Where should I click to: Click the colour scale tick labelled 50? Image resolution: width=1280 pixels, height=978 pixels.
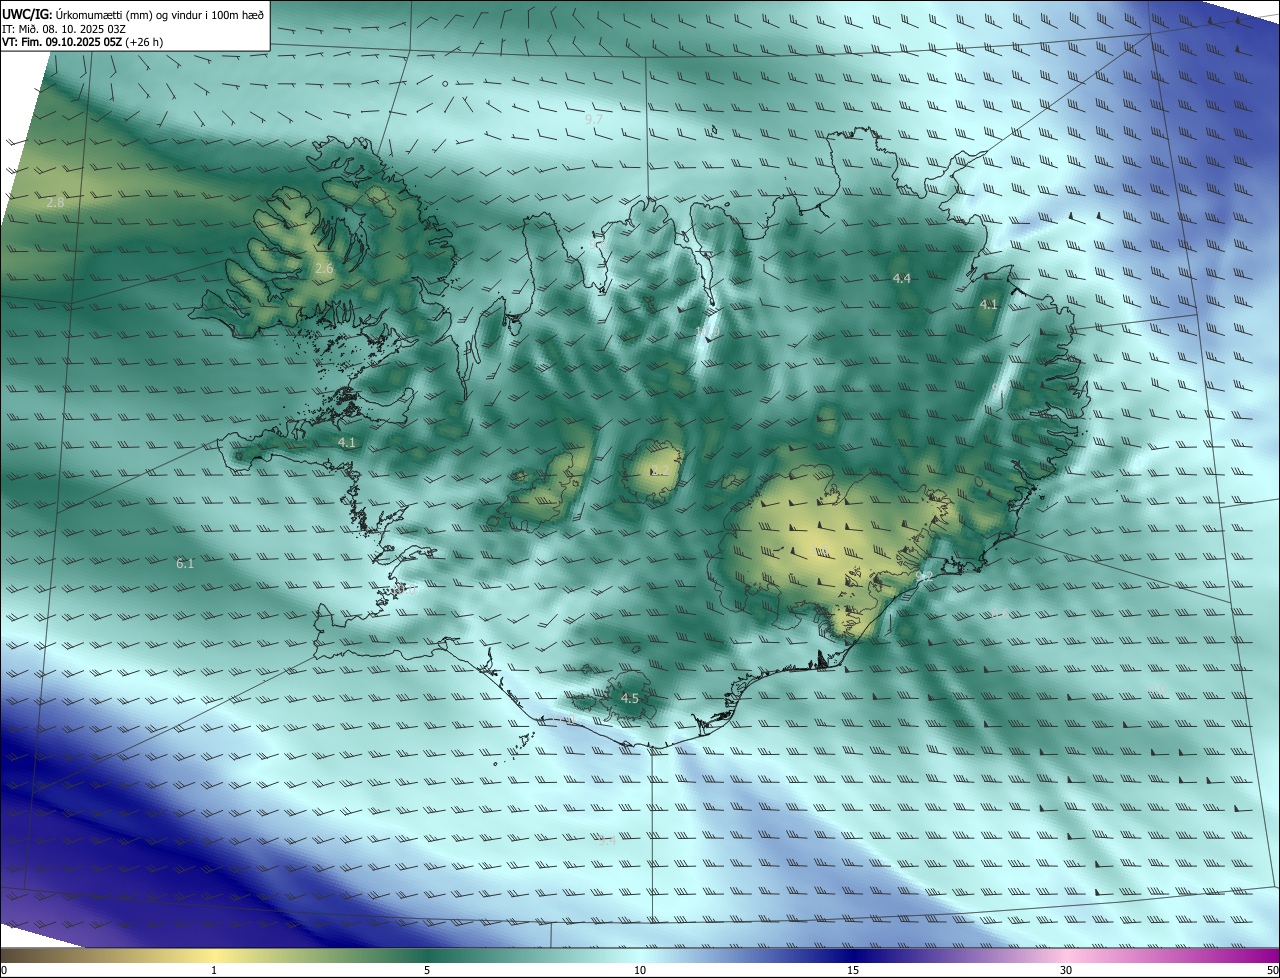(1273, 970)
